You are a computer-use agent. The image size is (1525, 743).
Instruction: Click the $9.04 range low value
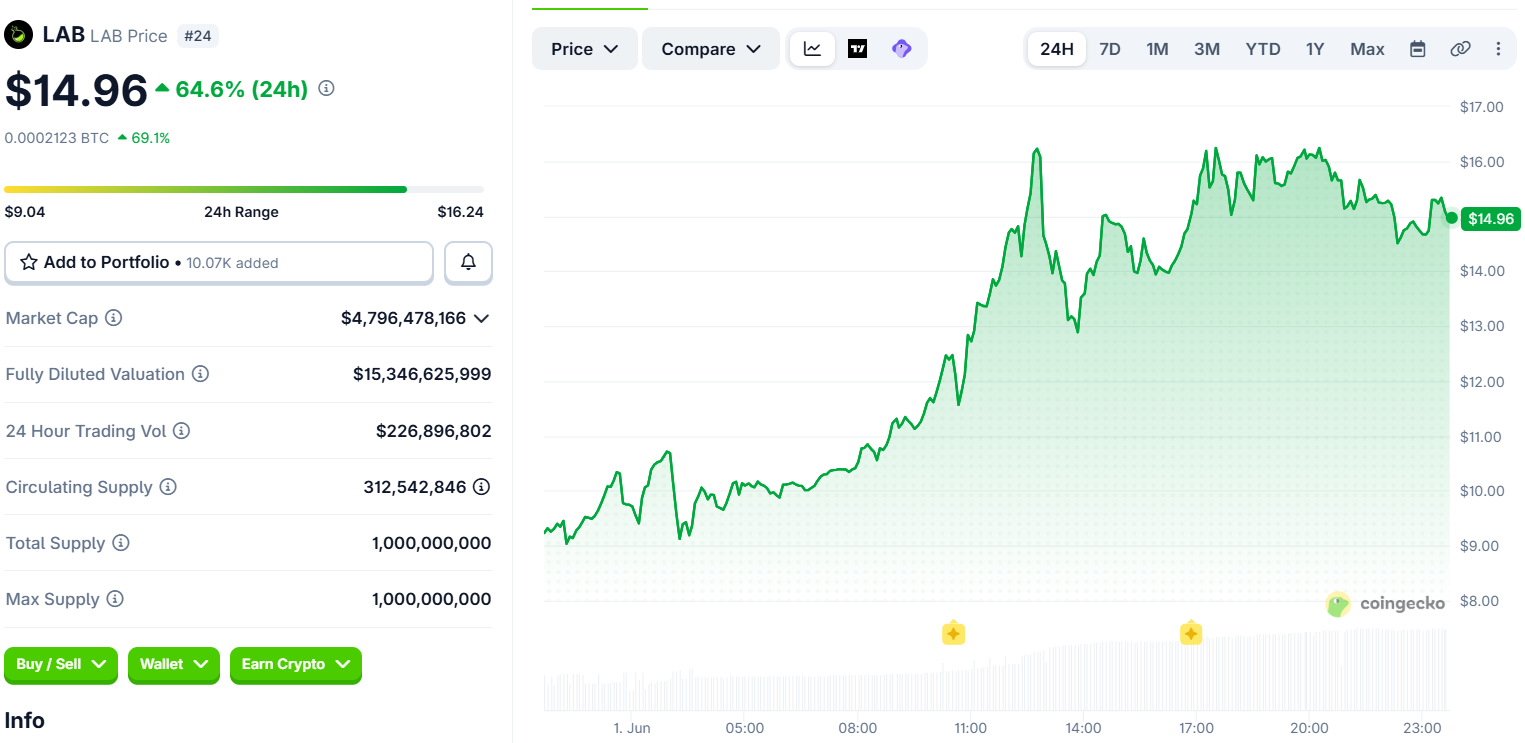coord(25,212)
